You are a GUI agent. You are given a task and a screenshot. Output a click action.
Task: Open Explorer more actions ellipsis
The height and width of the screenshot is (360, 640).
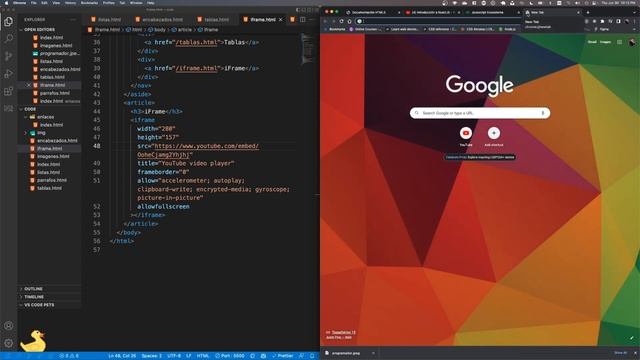coord(73,19)
